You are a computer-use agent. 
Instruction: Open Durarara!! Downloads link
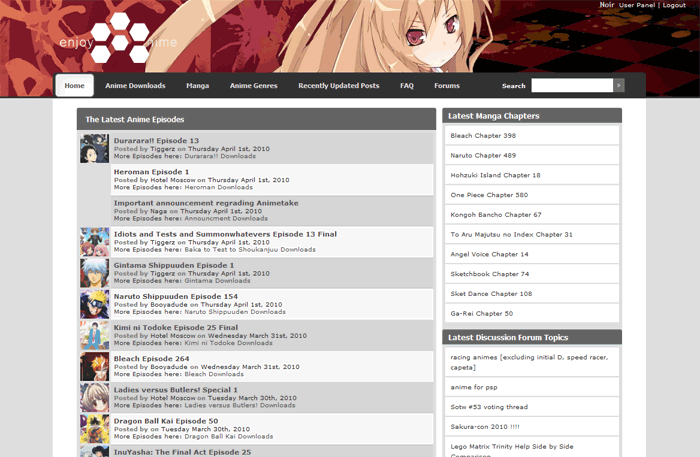click(220, 156)
